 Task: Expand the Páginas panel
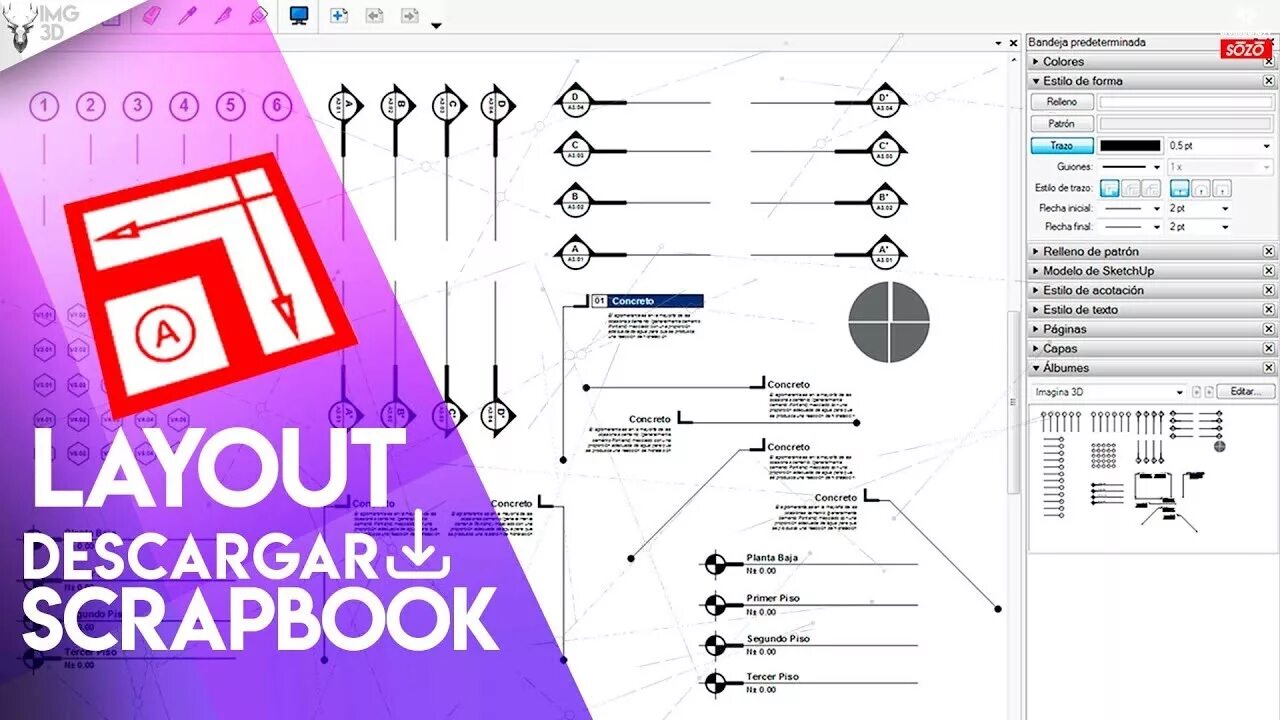(x=1036, y=329)
